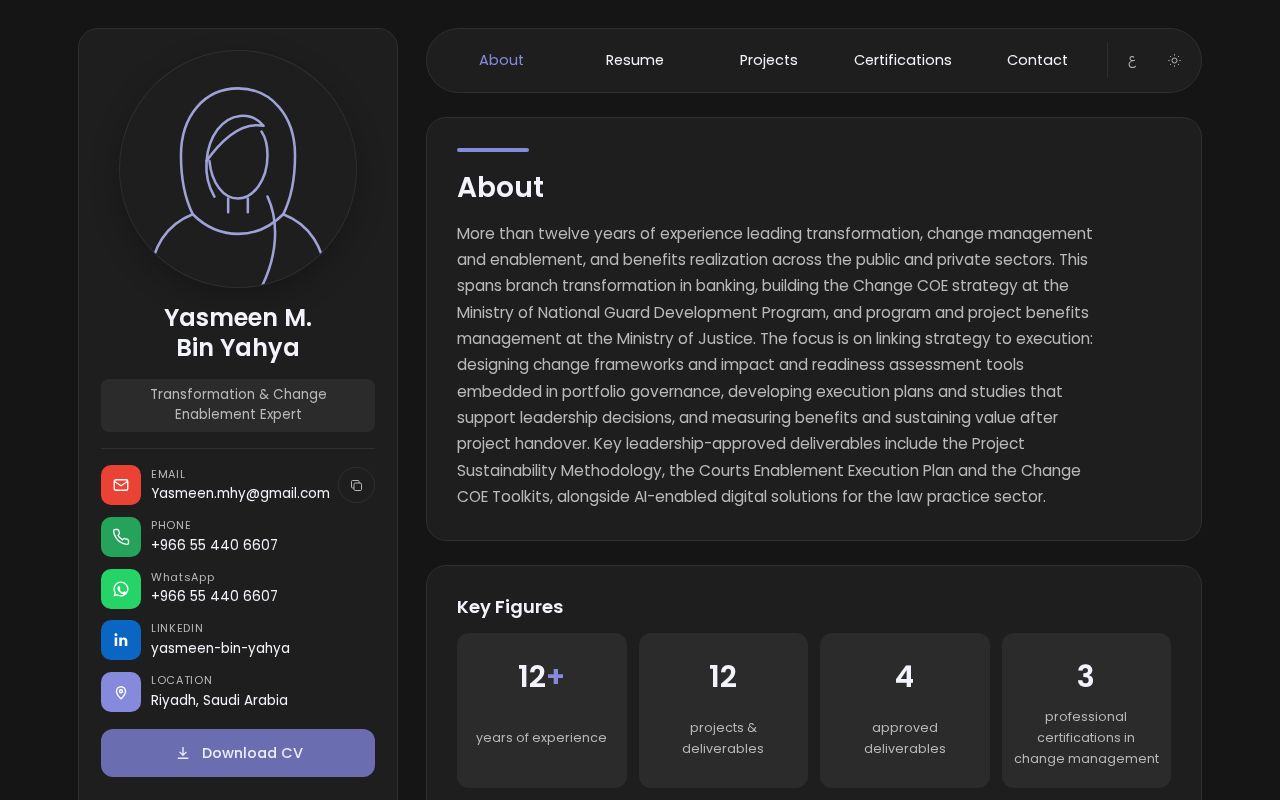1280x800 pixels.
Task: Click the Yasmeen.mhy@gmail.com email link
Action: 240,493
